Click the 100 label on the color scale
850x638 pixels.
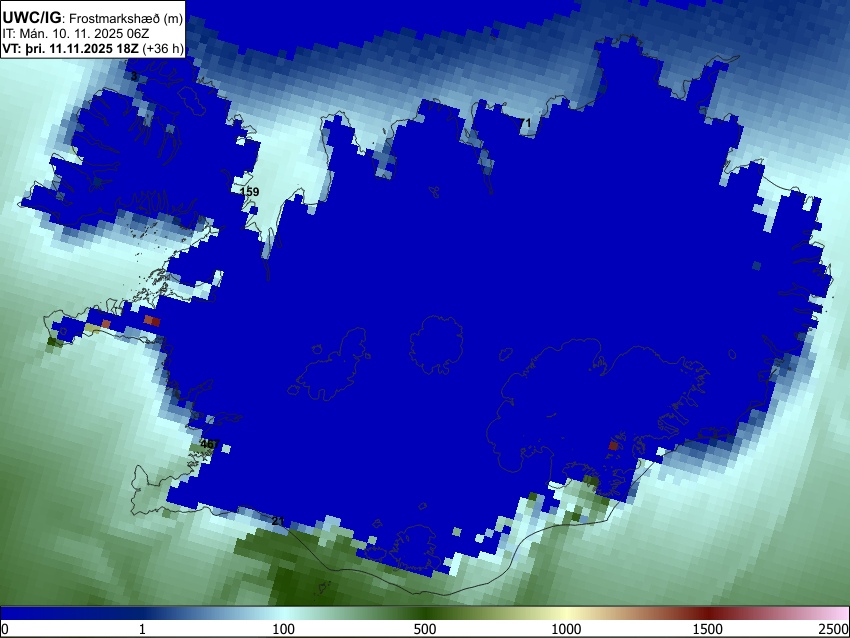(284, 629)
